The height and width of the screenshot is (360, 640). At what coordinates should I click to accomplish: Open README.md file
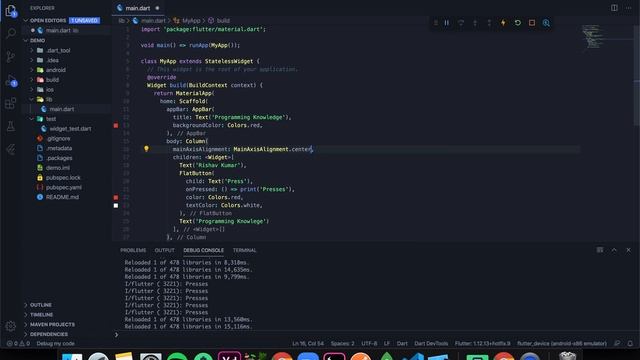click(x=62, y=197)
